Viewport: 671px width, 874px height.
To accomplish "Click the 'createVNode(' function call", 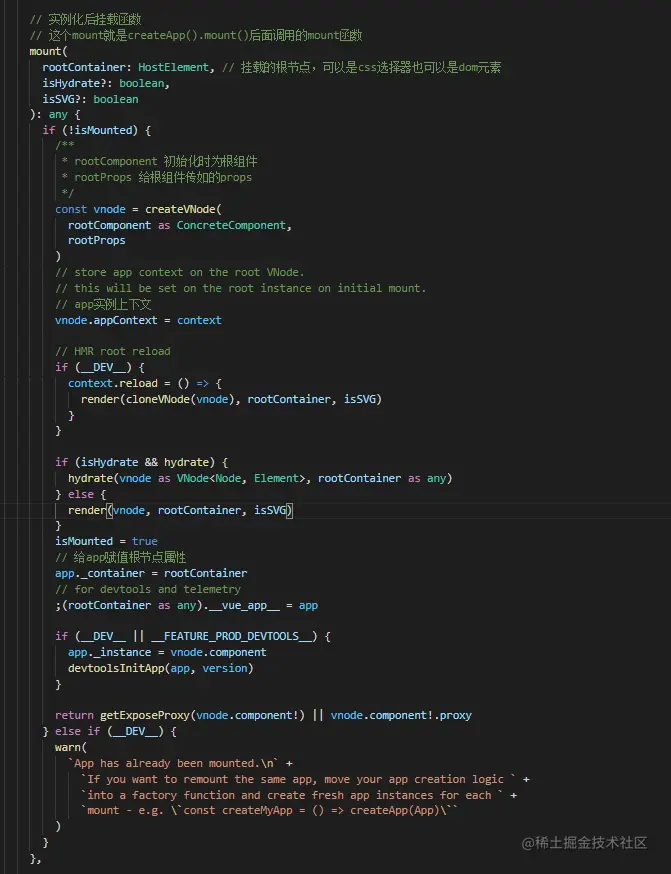I will point(183,210).
